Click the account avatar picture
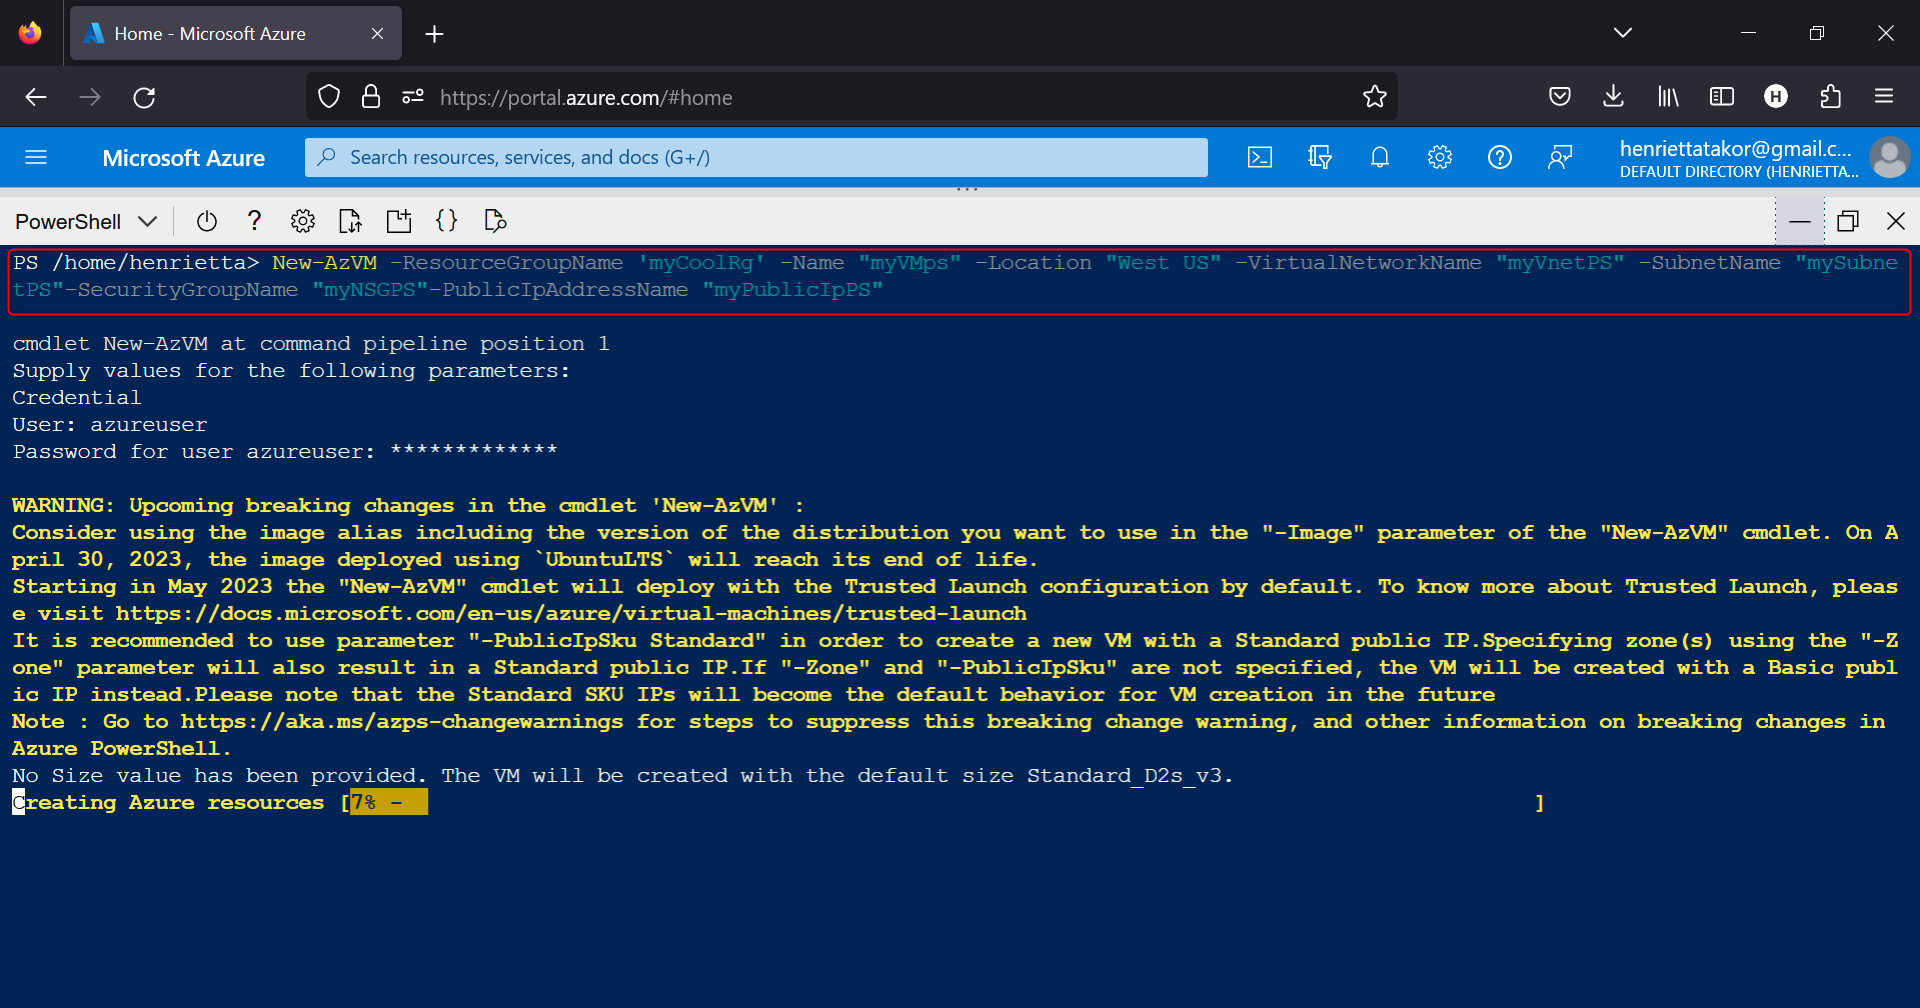 click(x=1890, y=157)
